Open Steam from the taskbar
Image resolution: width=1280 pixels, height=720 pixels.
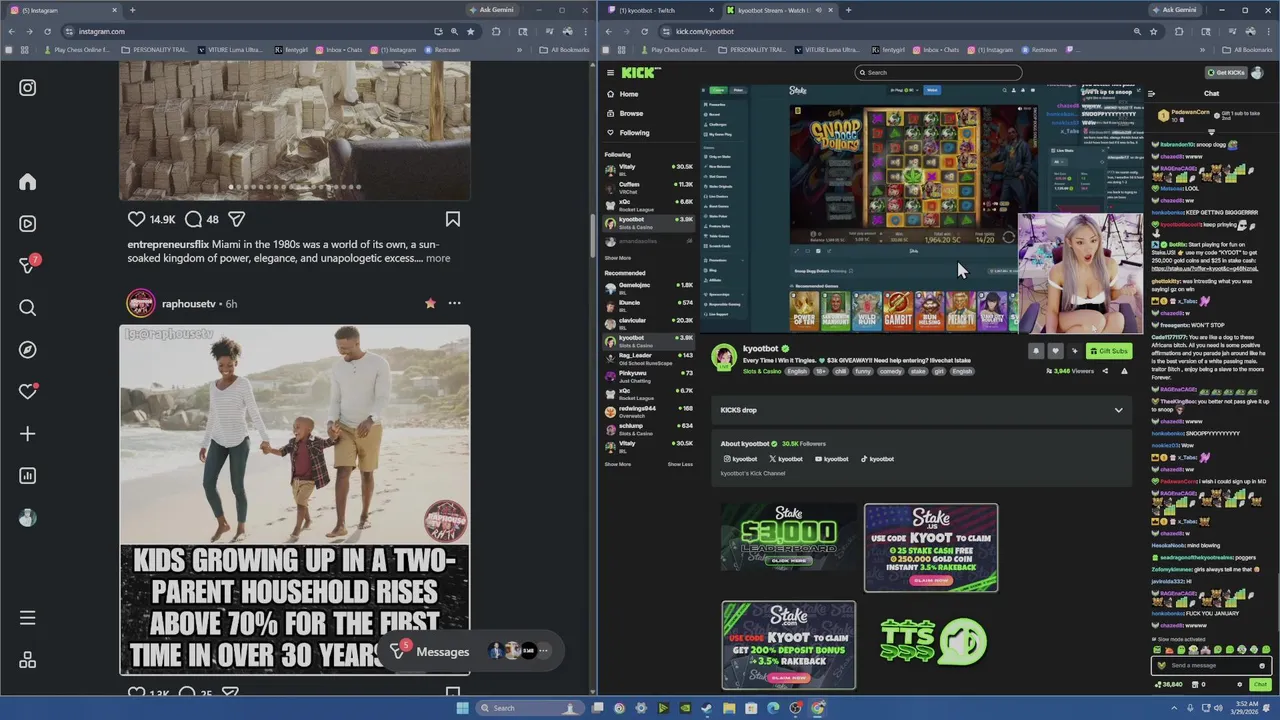click(x=707, y=708)
